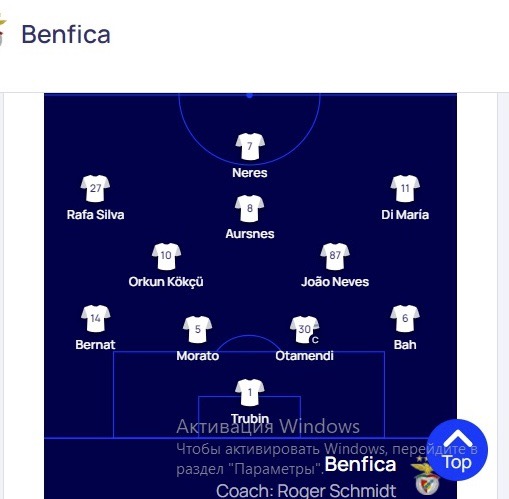Click the Coach: Roger Schmidt text

pyautogui.click(x=306, y=491)
